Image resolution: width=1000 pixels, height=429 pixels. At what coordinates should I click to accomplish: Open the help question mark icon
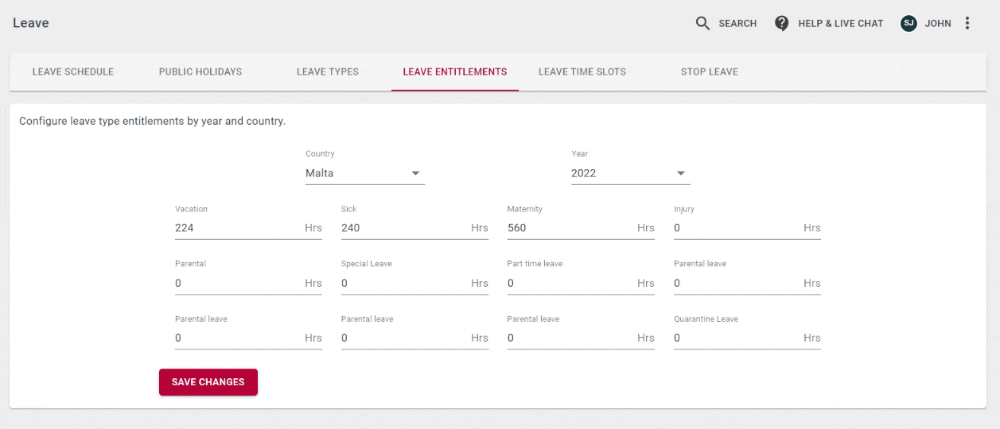pyautogui.click(x=781, y=24)
